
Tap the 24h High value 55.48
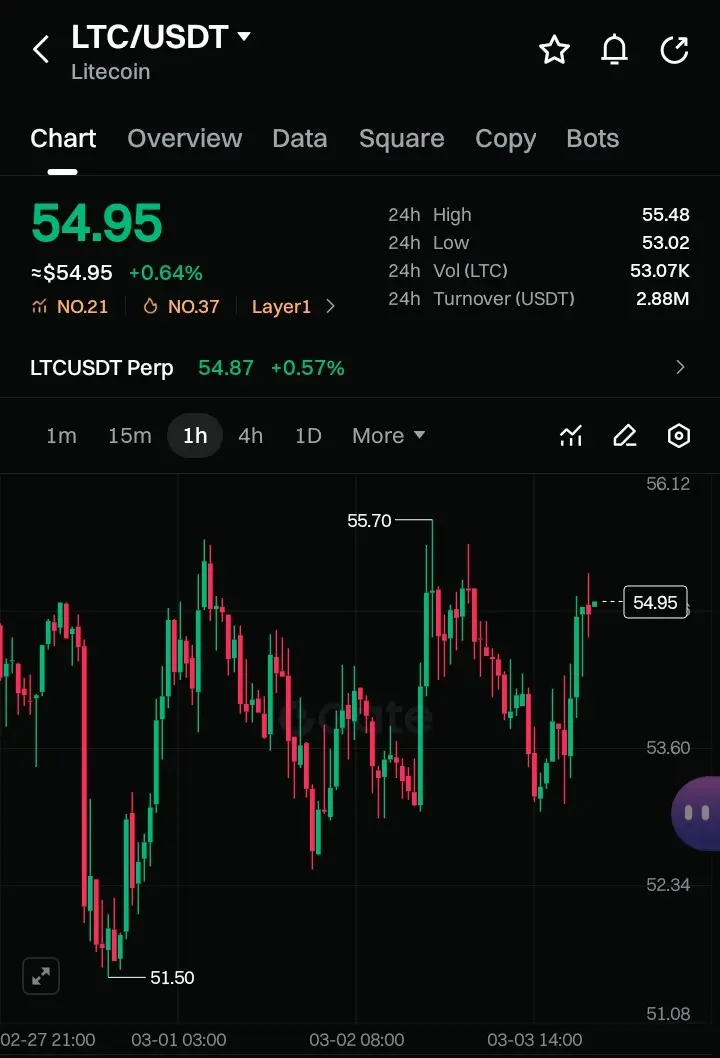click(x=665, y=215)
